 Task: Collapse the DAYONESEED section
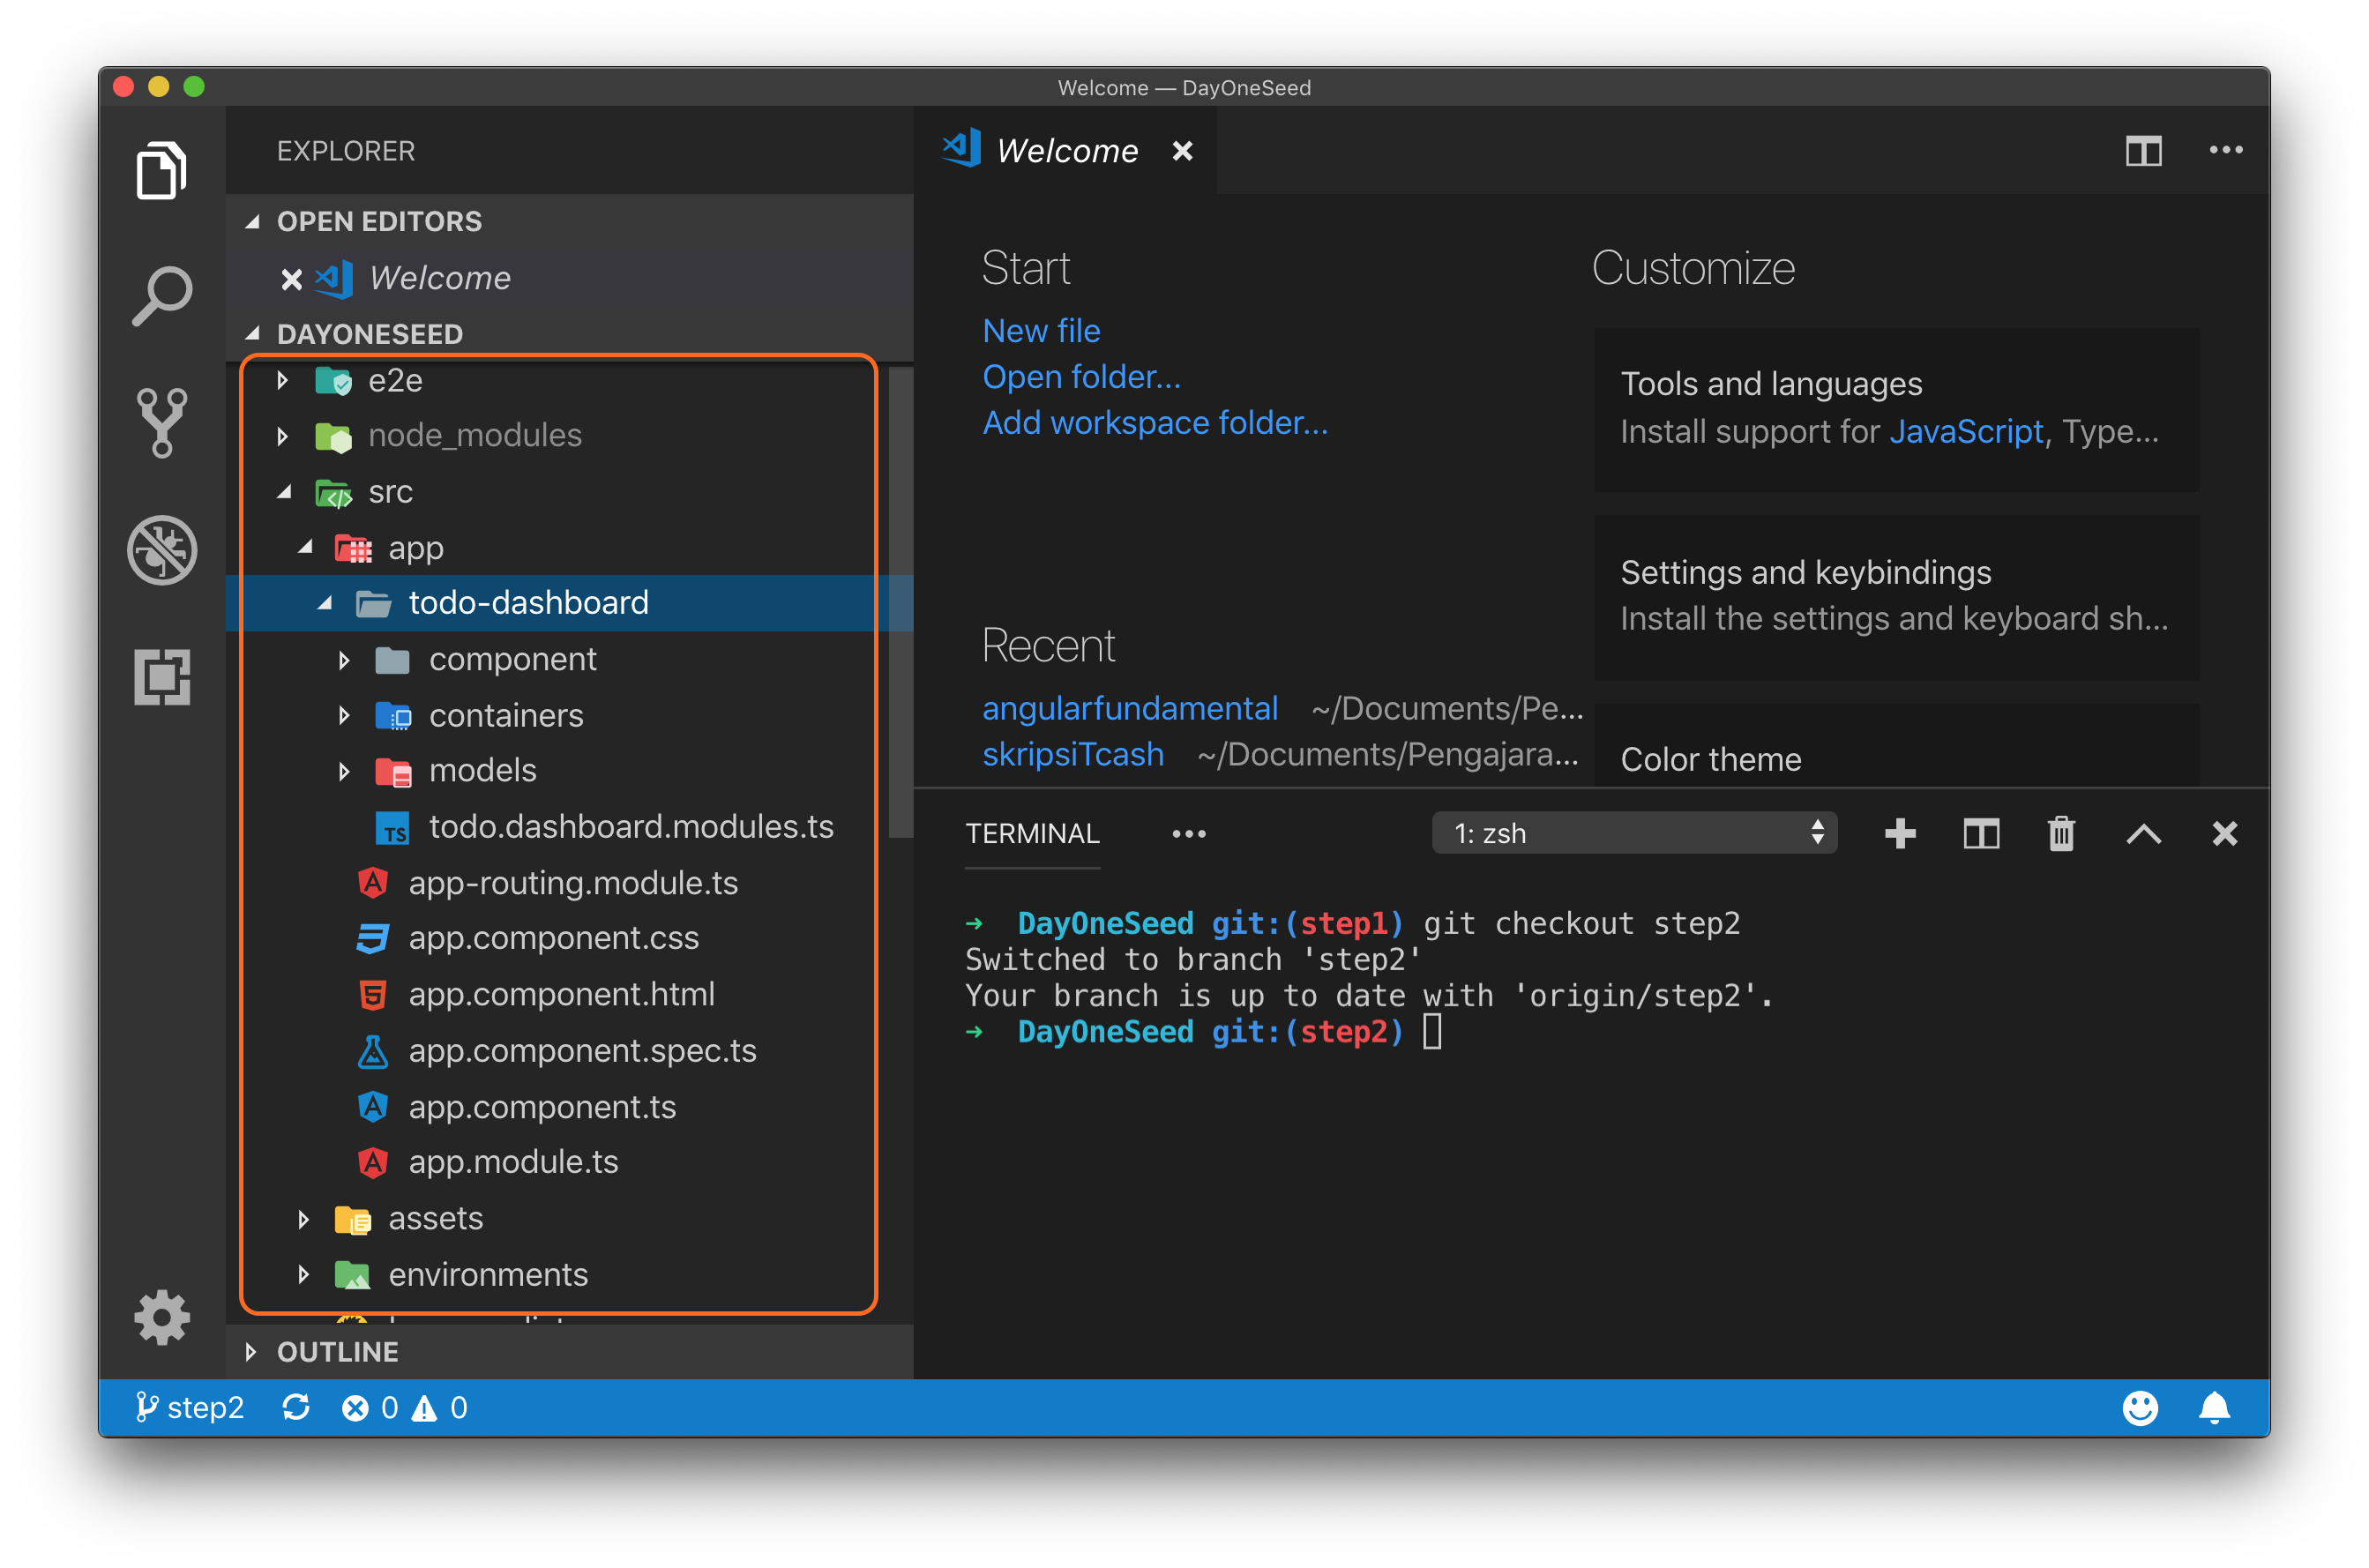click(x=253, y=333)
